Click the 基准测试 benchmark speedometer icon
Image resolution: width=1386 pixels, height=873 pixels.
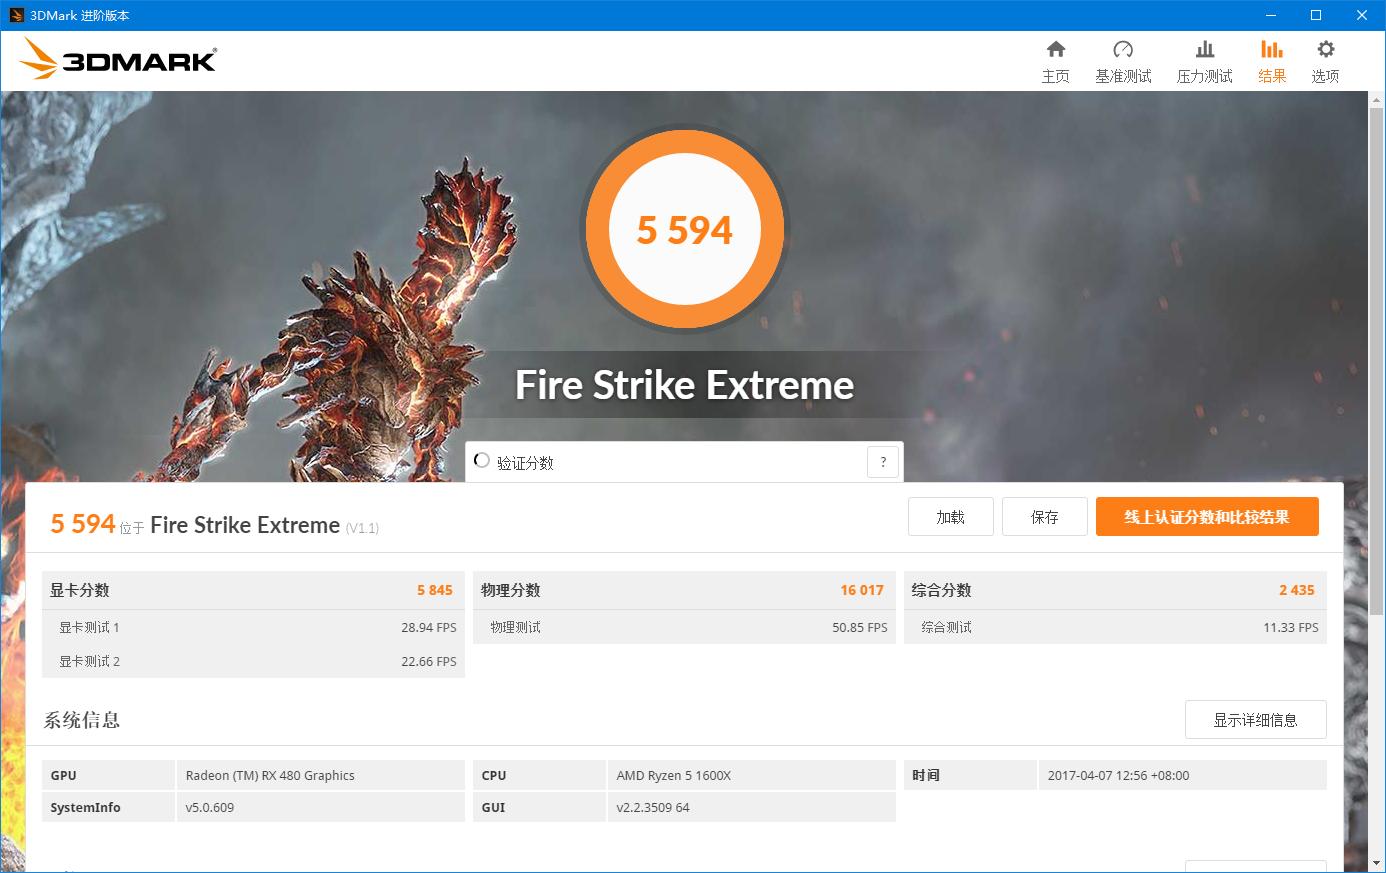point(1123,48)
